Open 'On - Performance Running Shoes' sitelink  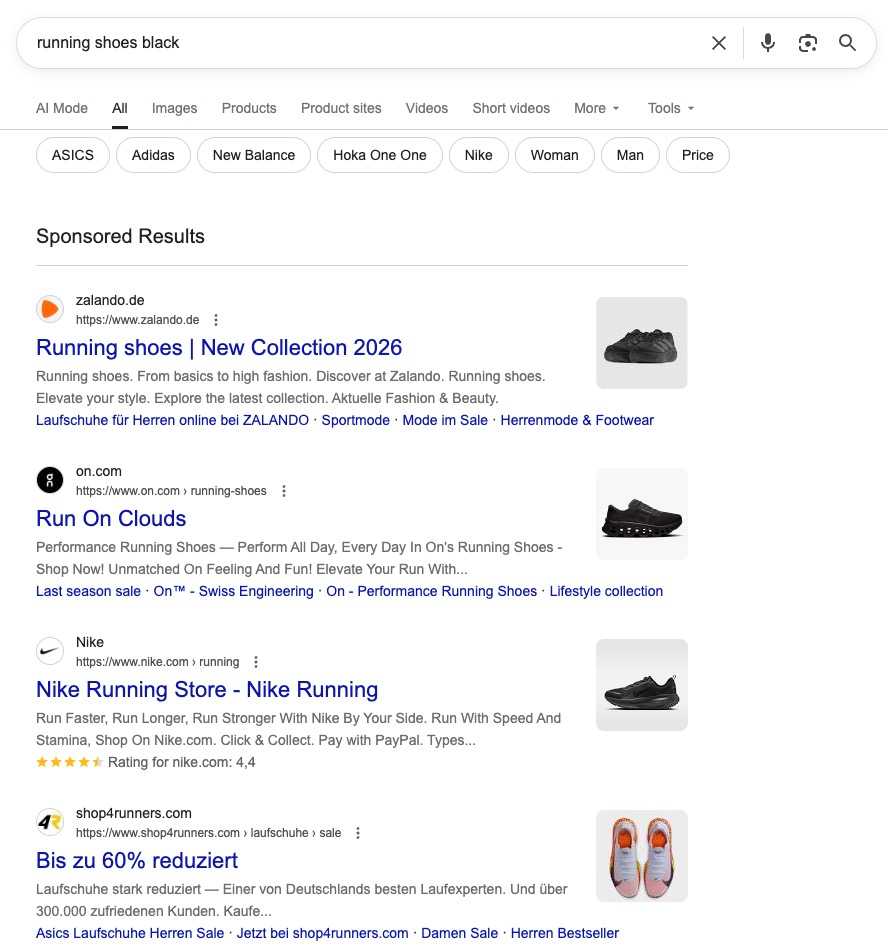(432, 591)
